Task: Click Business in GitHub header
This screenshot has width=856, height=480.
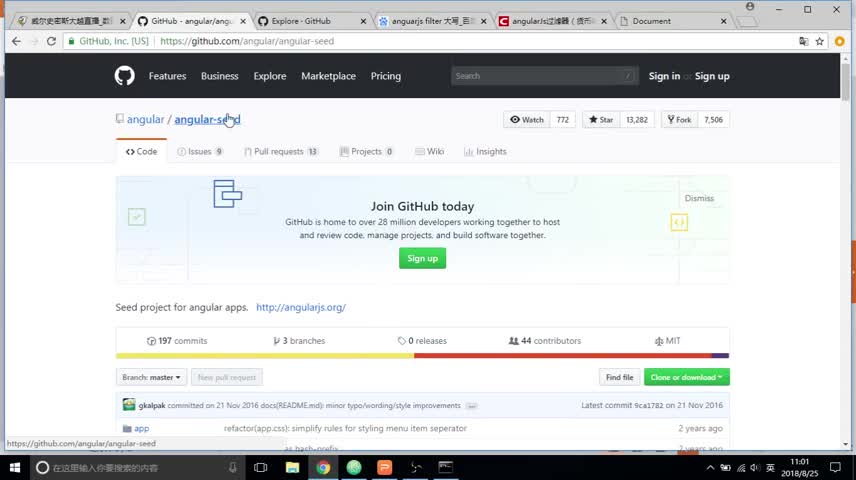Action: pos(219,76)
